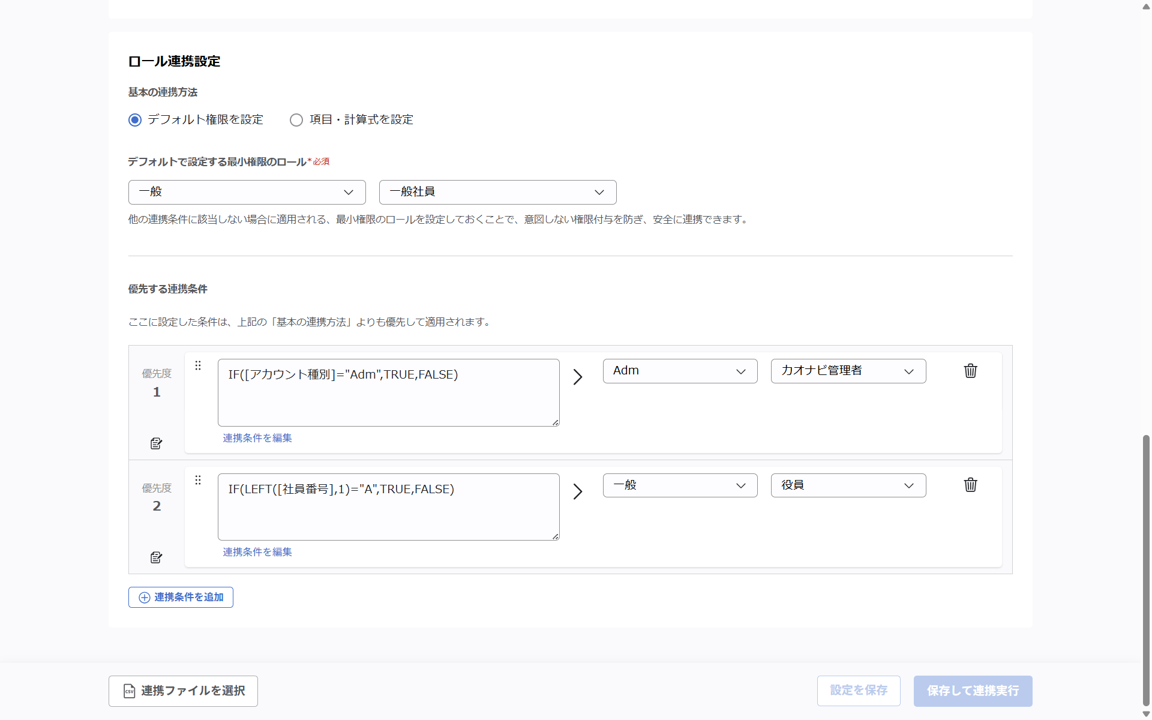Delete the priority 2 condition via trash icon

(971, 485)
